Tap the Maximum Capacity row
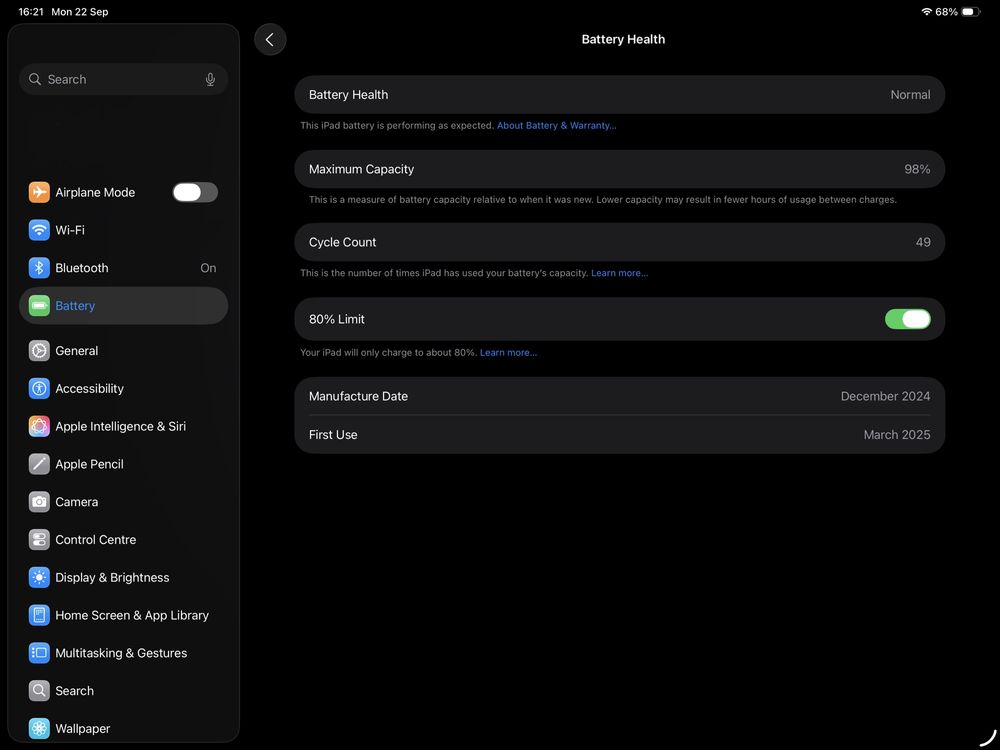 (x=619, y=169)
